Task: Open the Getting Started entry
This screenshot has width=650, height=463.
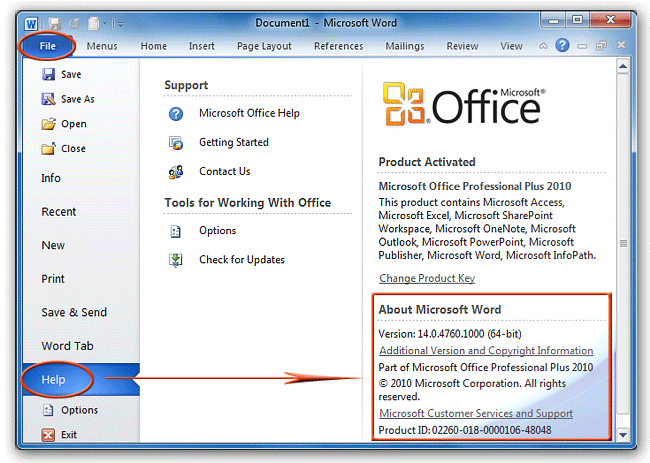Action: pyautogui.click(x=234, y=142)
